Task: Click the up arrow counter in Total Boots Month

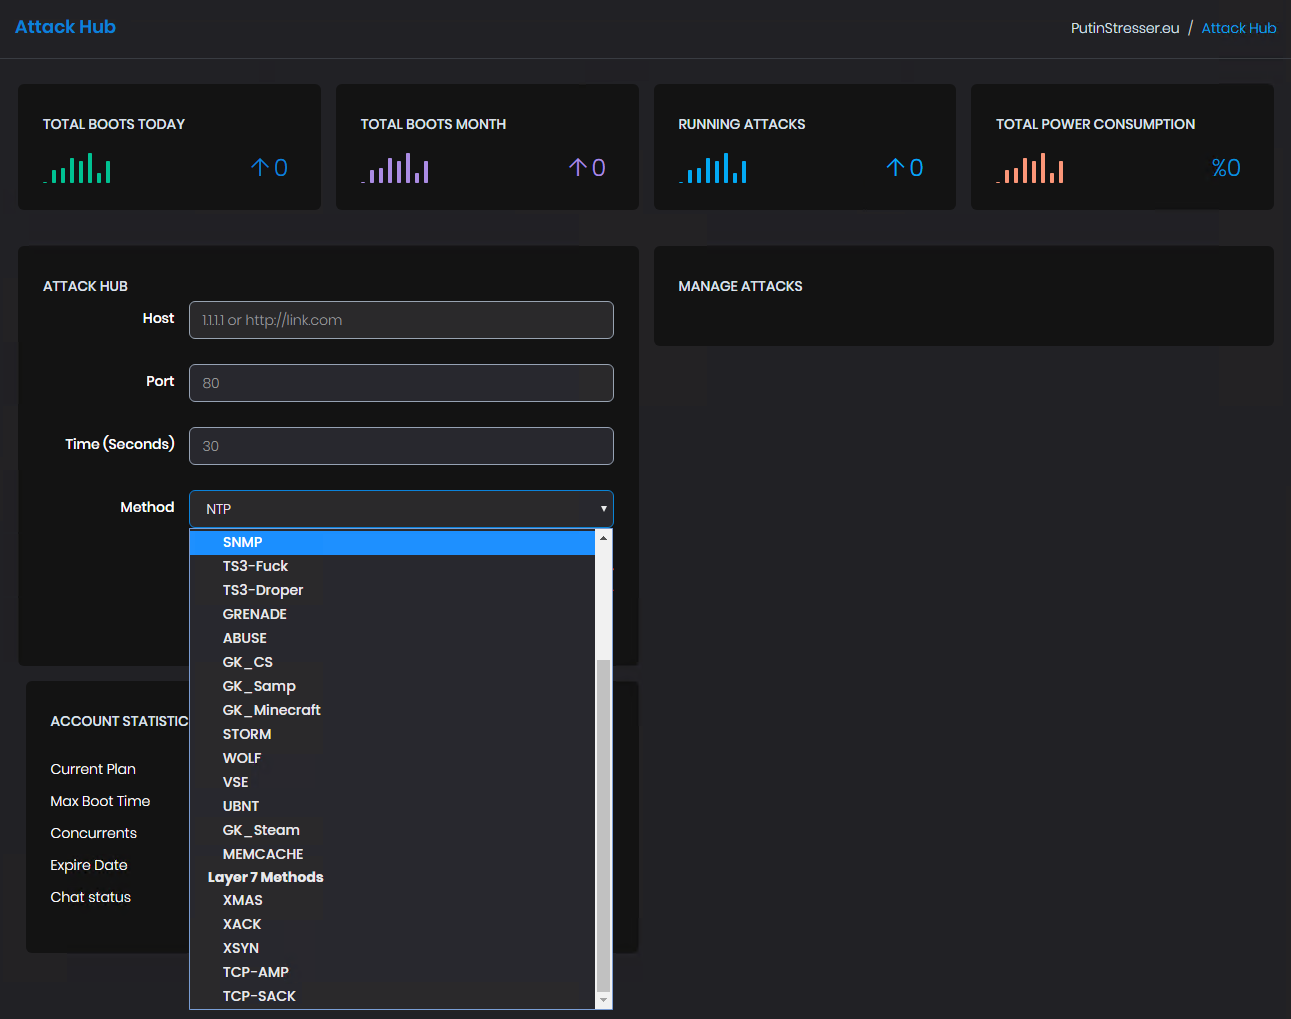Action: pyautogui.click(x=587, y=168)
